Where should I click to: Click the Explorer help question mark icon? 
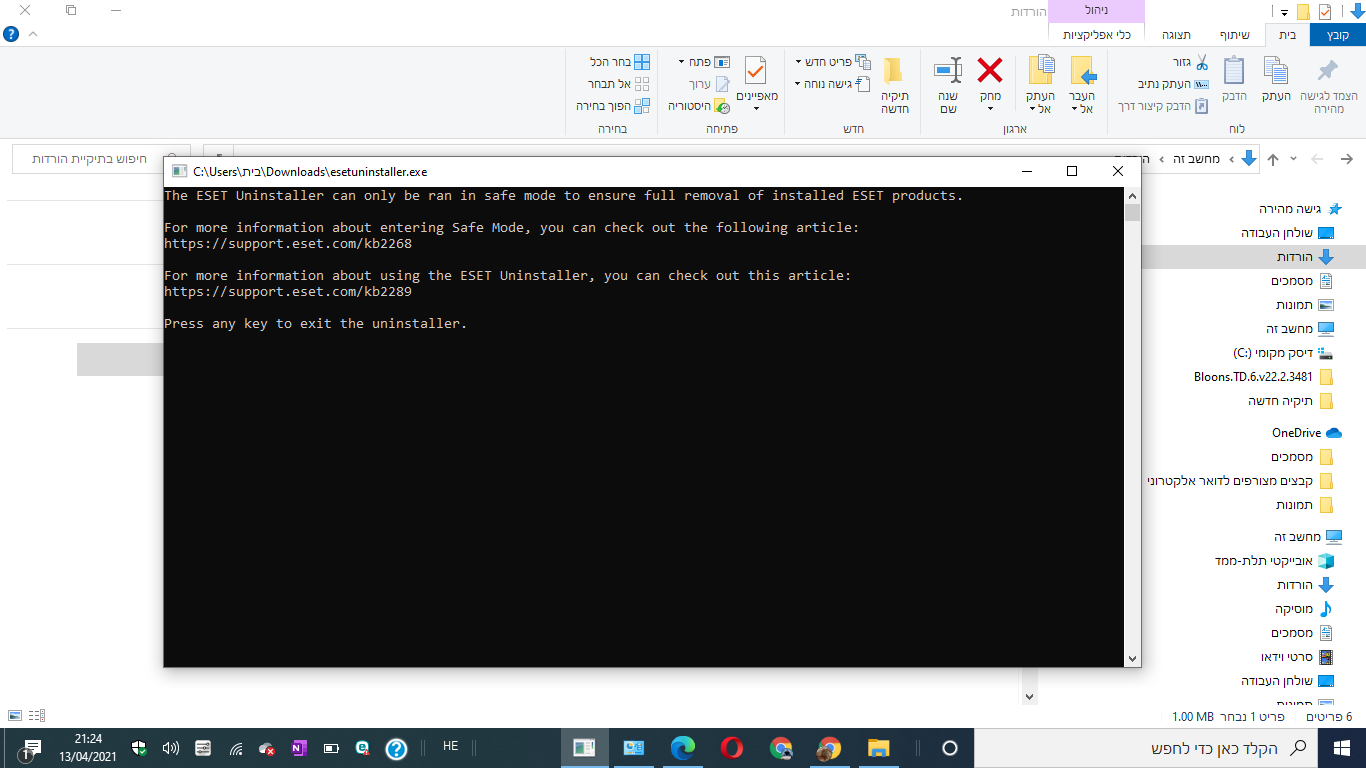click(x=11, y=34)
